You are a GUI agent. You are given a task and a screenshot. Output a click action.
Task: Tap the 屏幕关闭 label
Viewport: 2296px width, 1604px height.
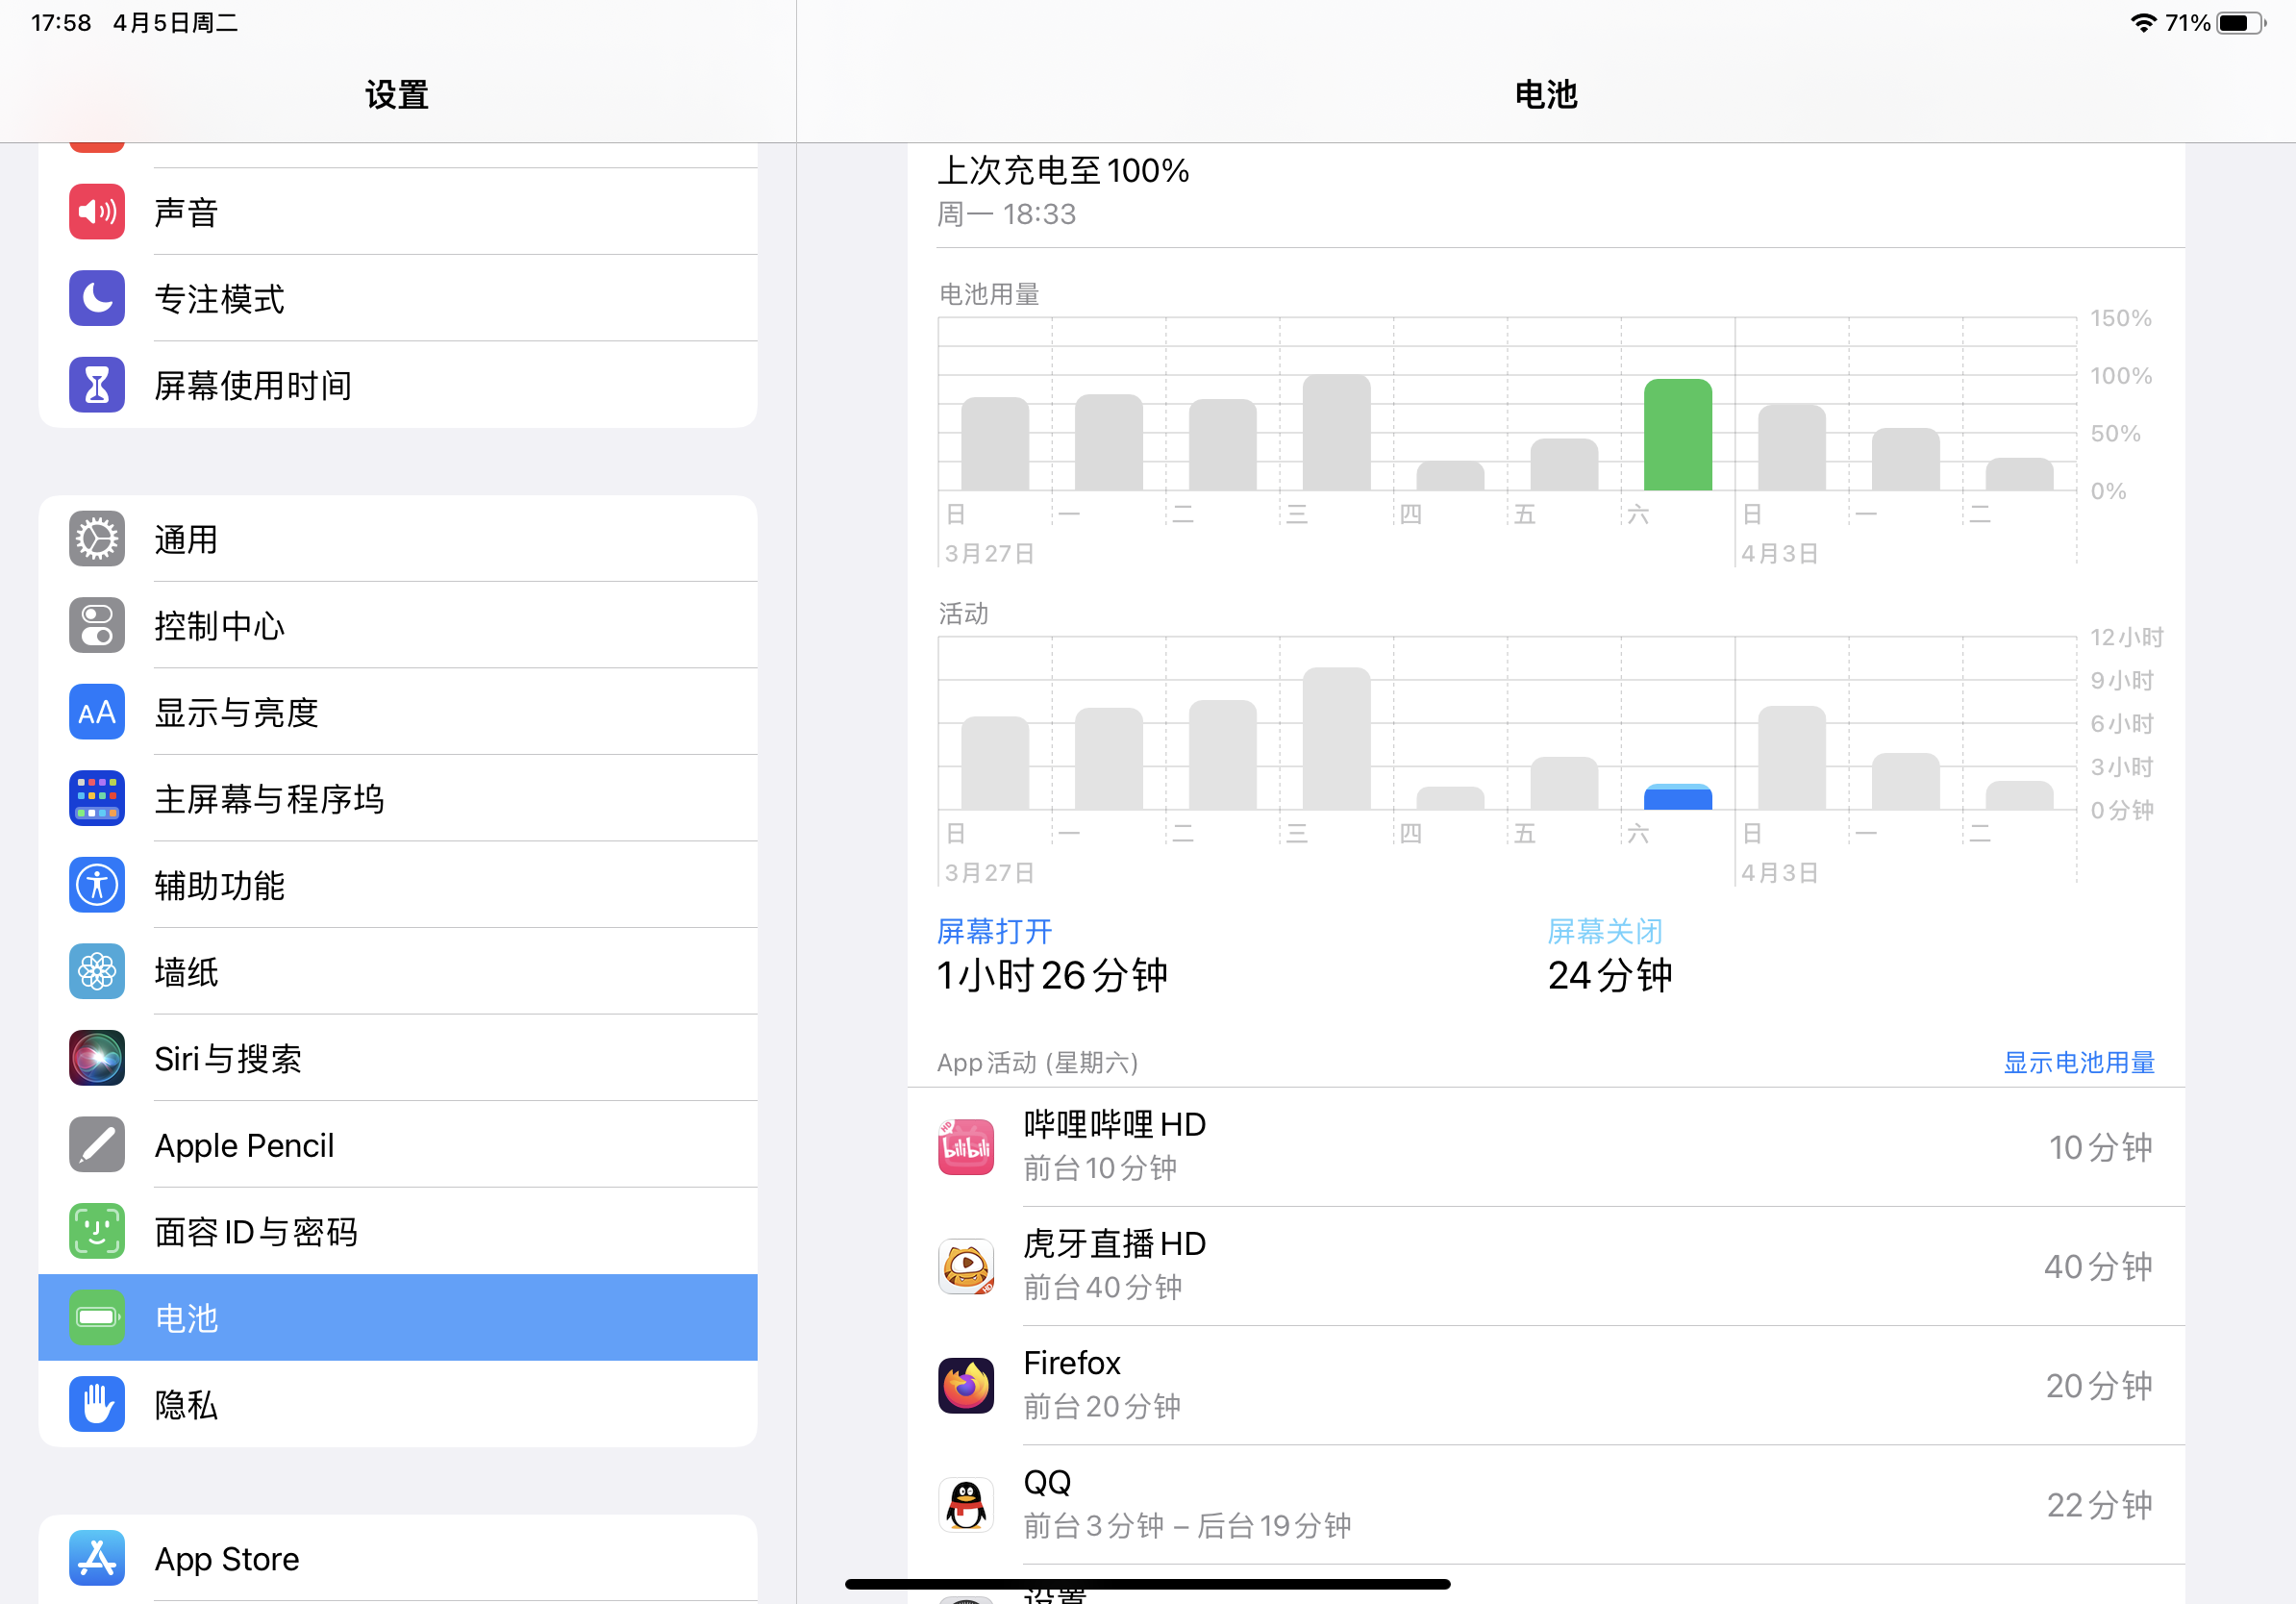(x=1604, y=931)
